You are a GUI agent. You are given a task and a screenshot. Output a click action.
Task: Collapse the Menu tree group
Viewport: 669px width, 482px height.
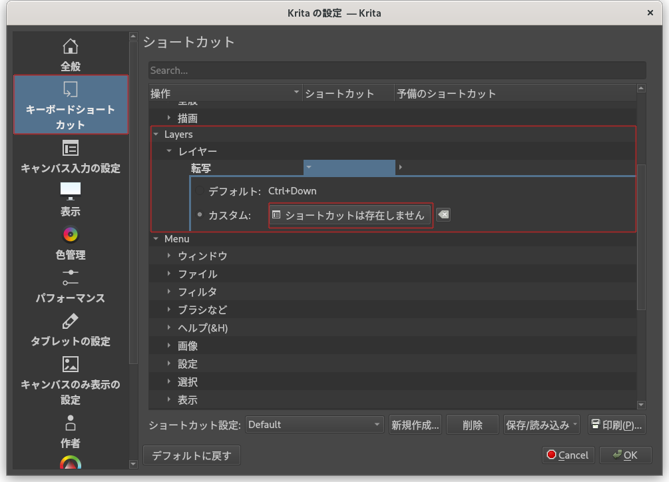click(156, 239)
